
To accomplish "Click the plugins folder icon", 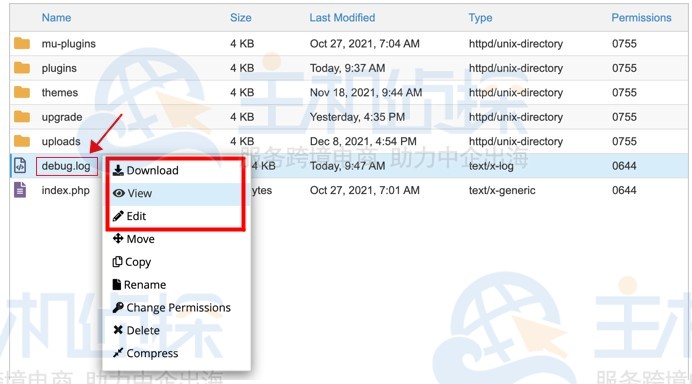I will coord(22,68).
